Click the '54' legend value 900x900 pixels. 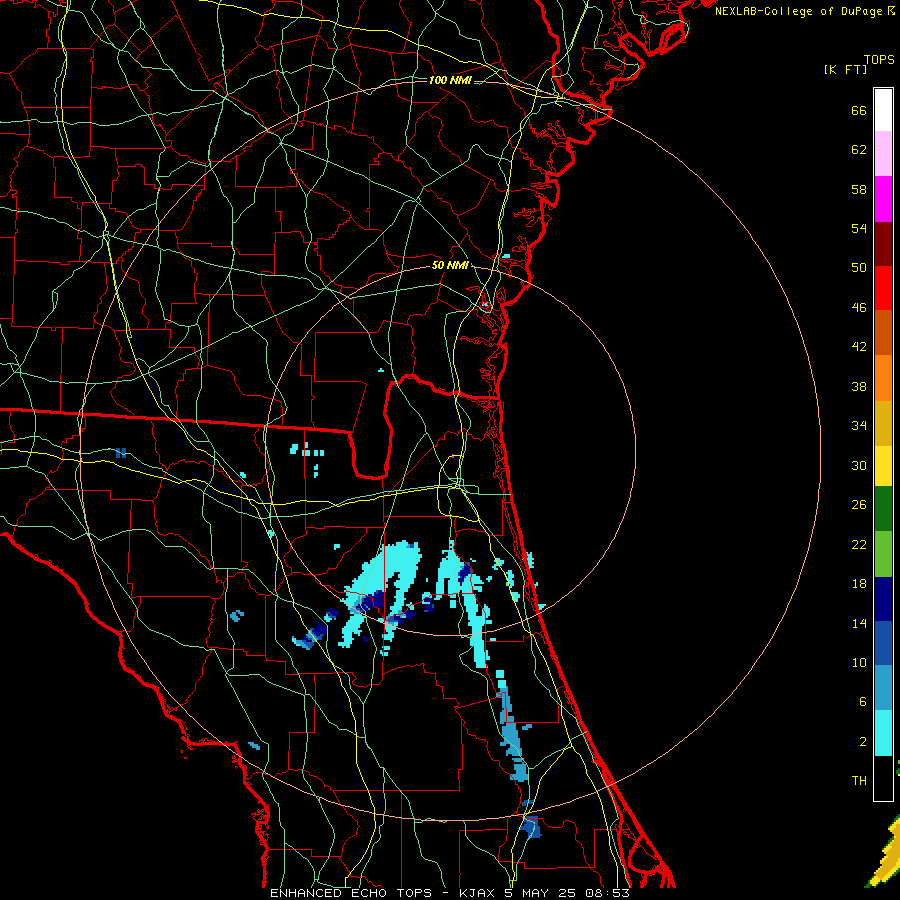(x=859, y=228)
